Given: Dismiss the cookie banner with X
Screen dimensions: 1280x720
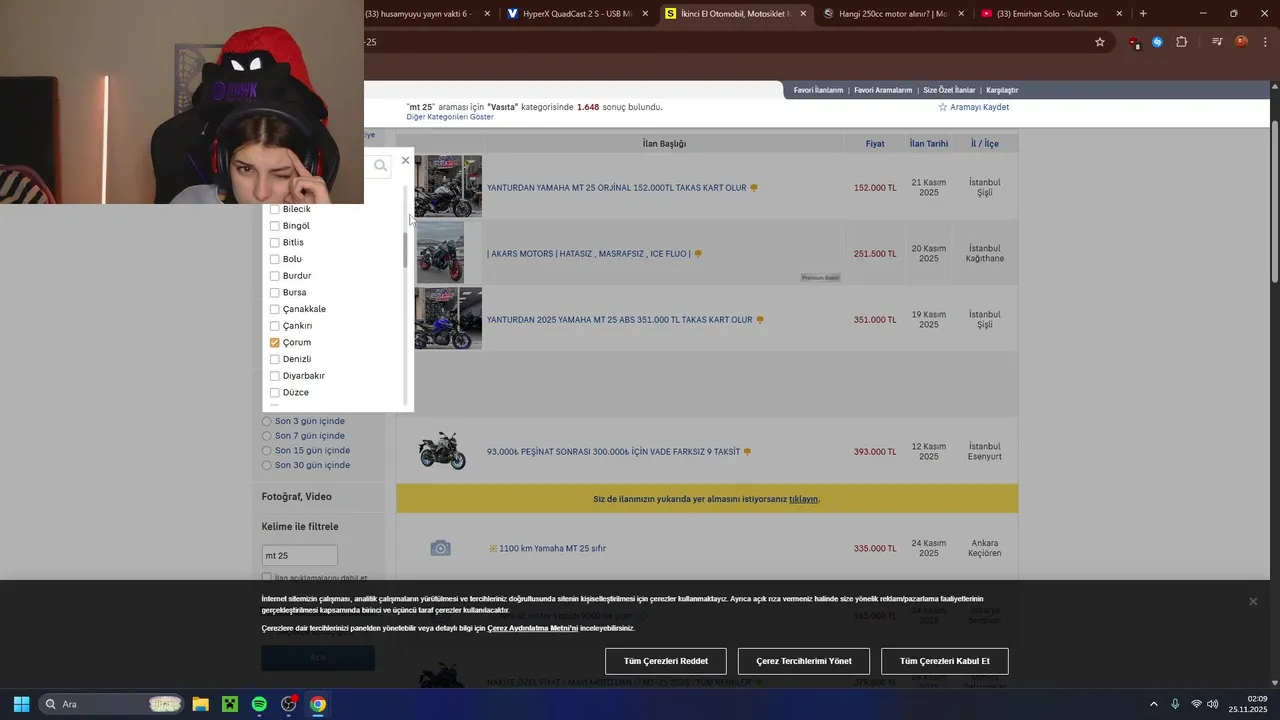Looking at the screenshot, I should pyautogui.click(x=1253, y=601).
